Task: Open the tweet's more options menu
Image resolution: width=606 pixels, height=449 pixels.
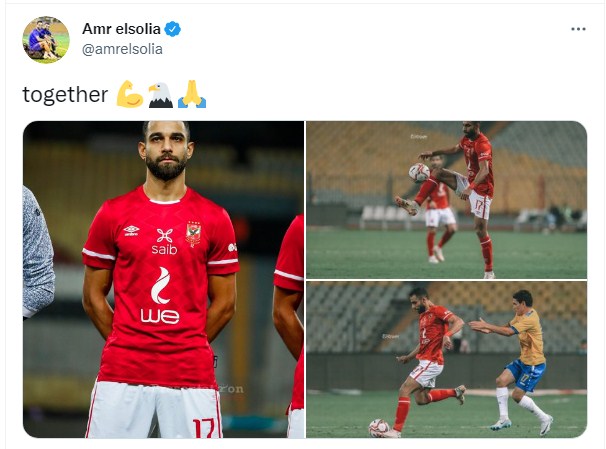Action: tap(578, 29)
